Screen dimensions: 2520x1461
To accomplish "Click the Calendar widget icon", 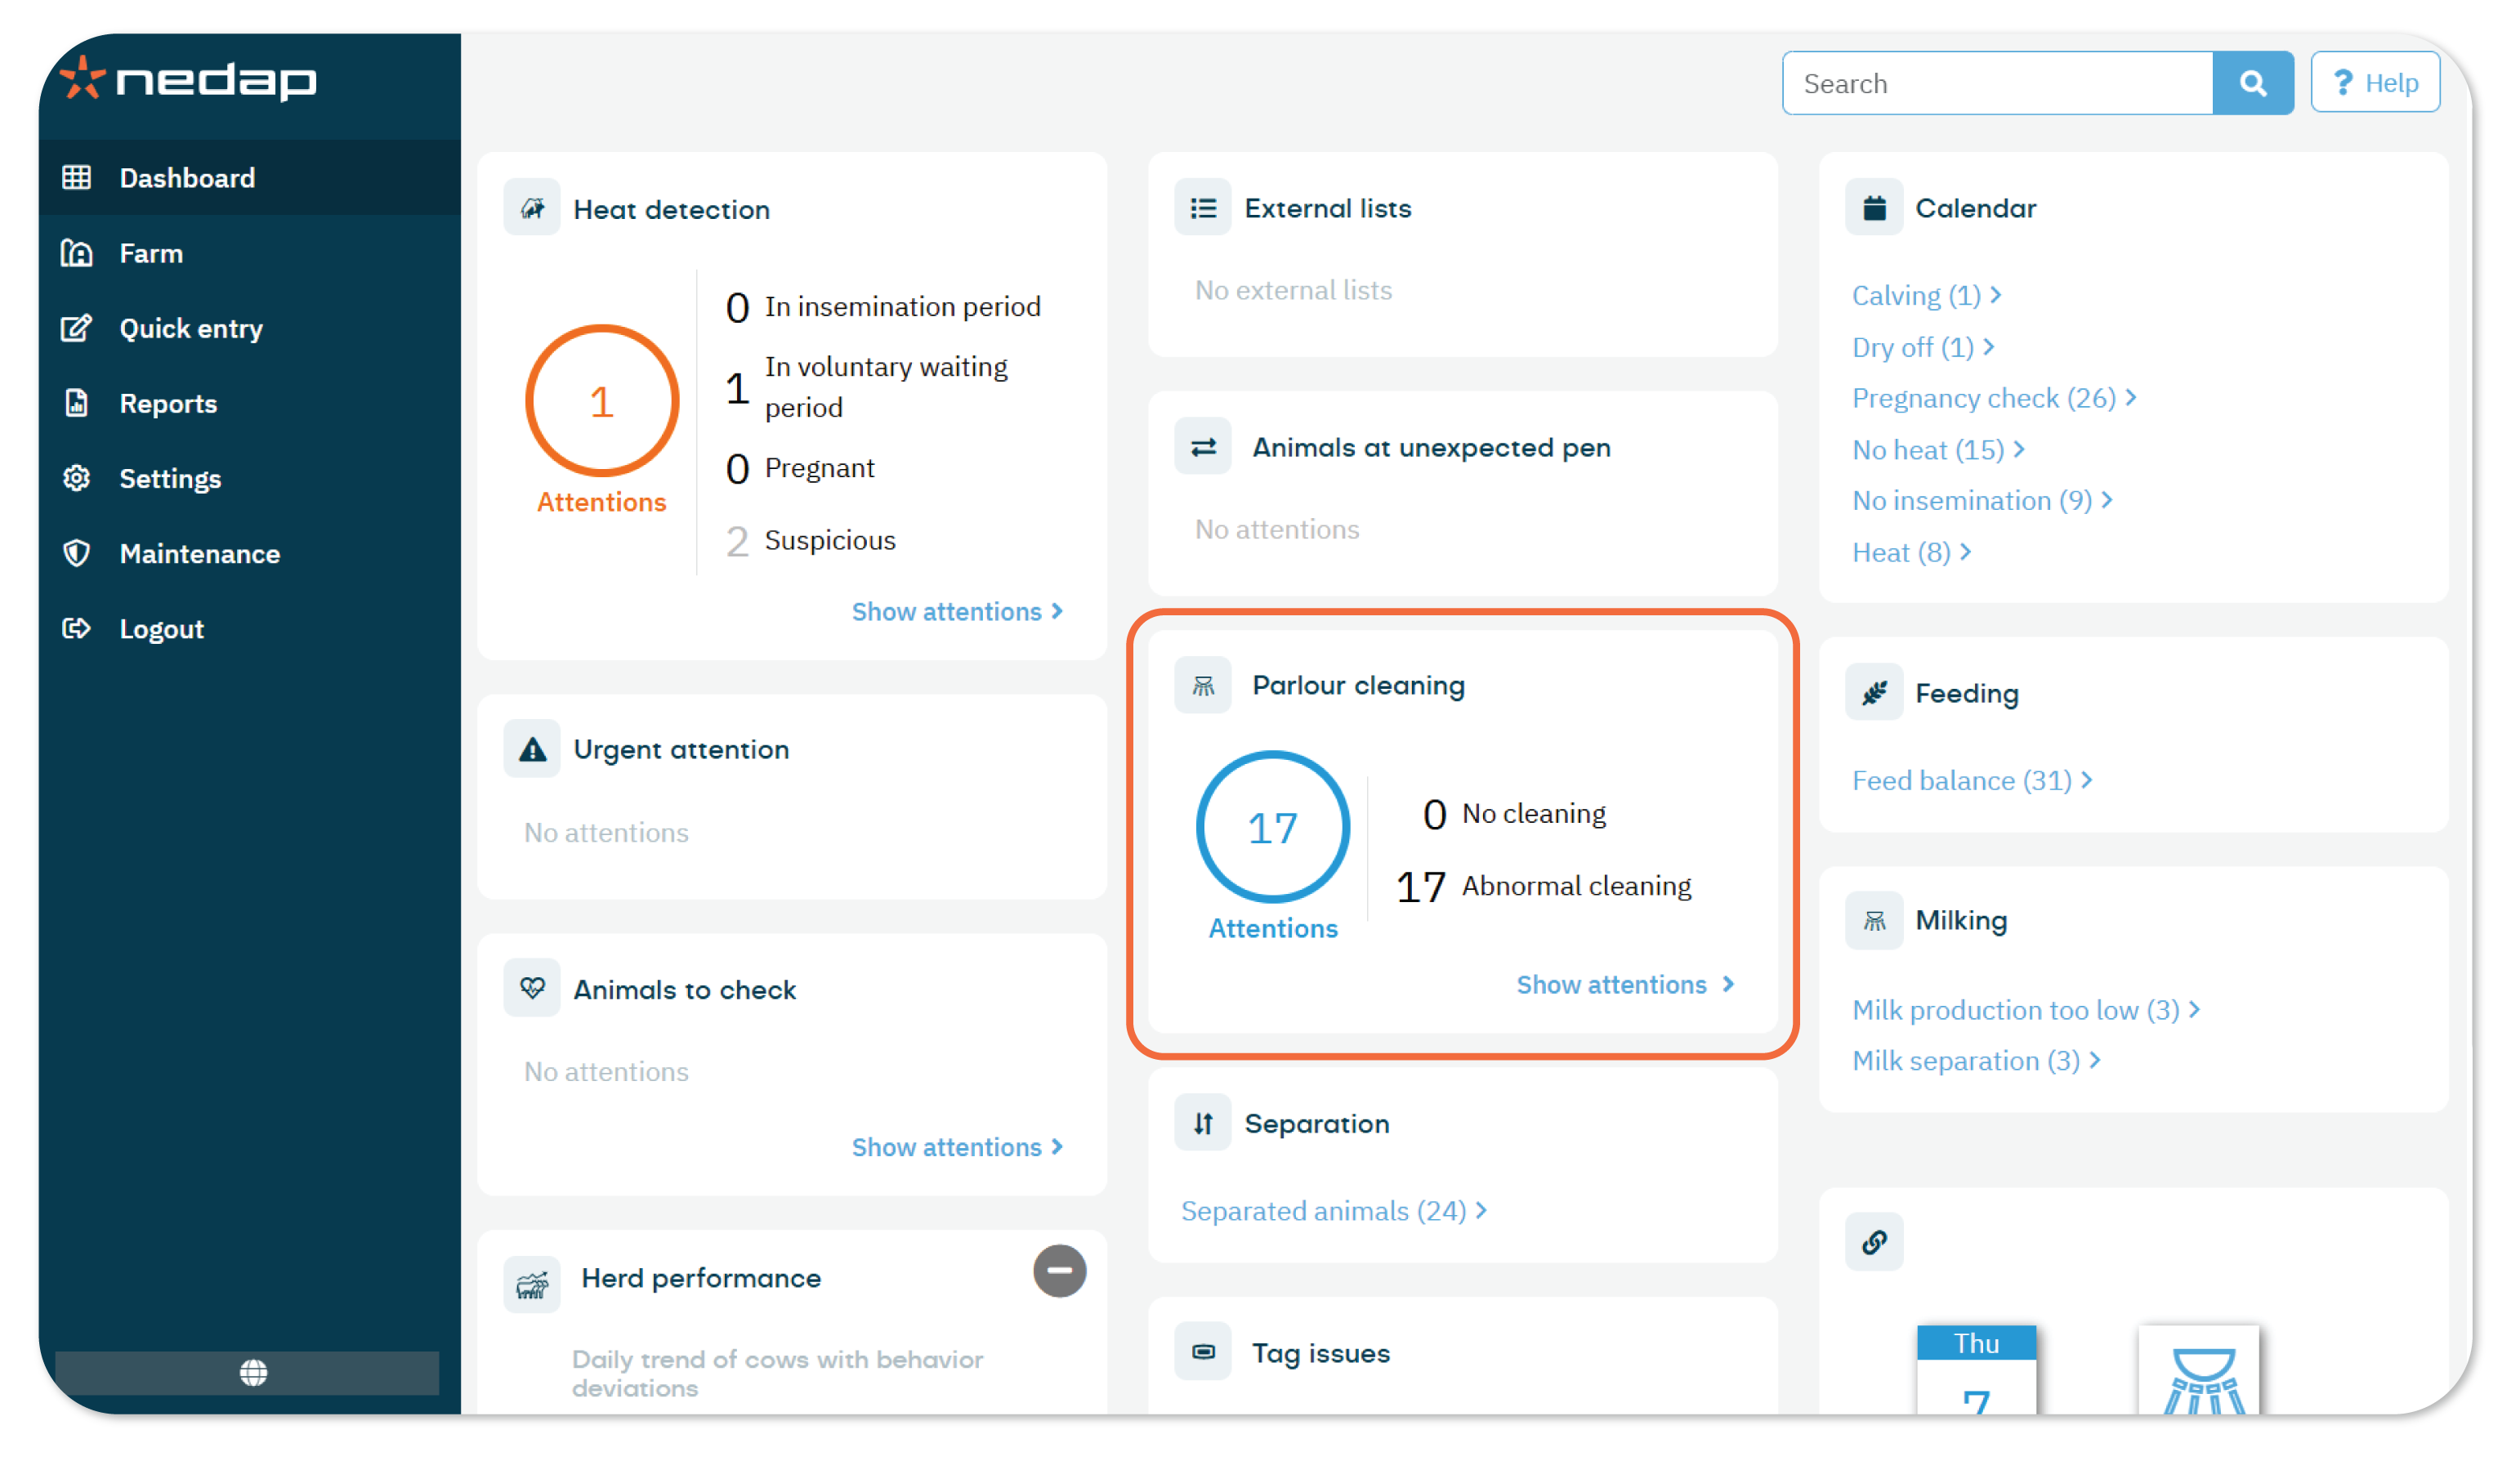I will click(x=1874, y=208).
